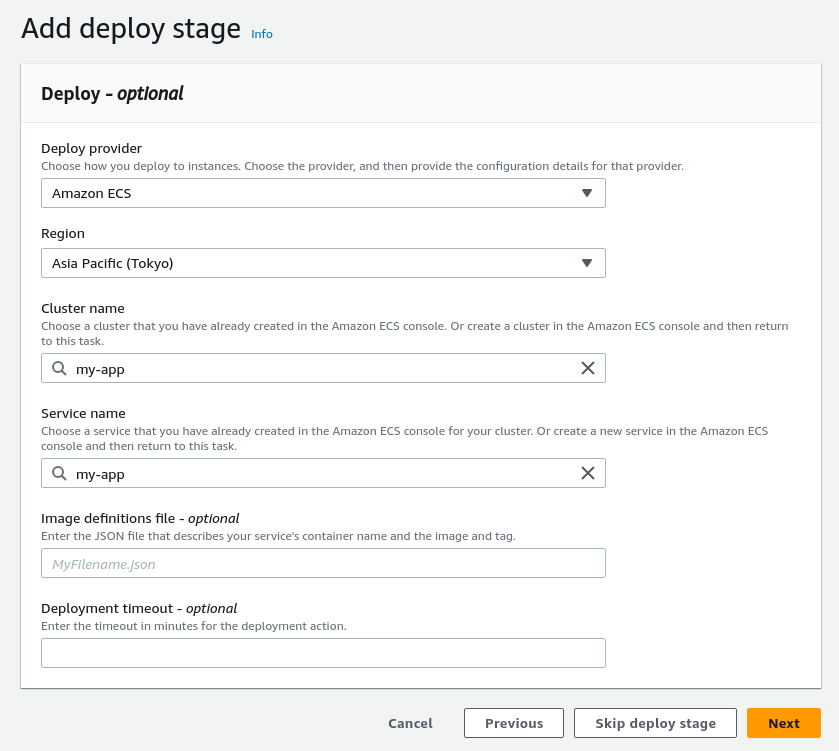839x751 pixels.
Task: Expand the Region dropdown arrow
Action: 587,263
